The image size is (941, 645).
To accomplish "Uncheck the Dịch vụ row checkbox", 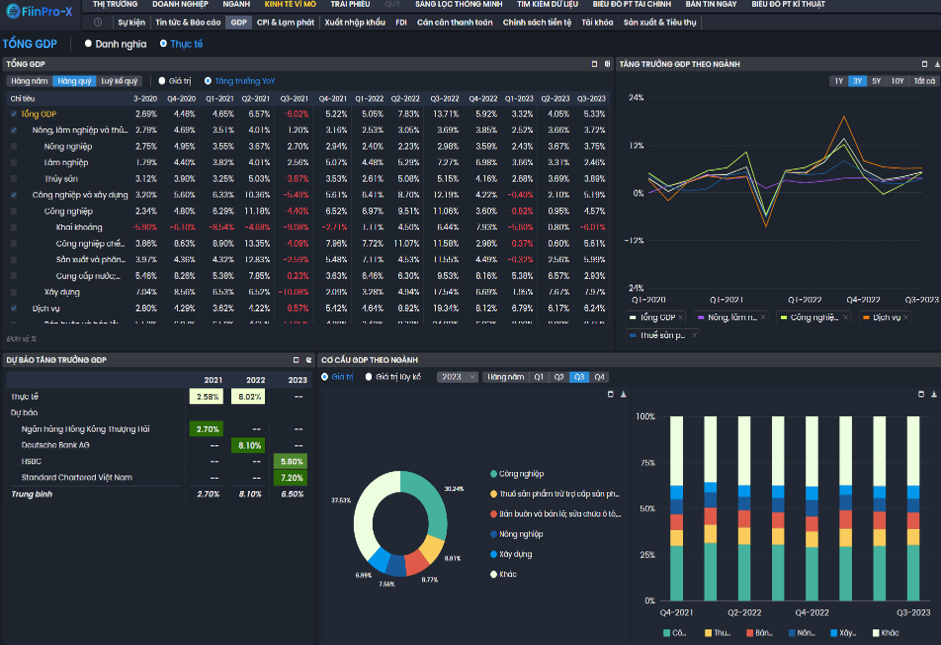I will (x=14, y=308).
